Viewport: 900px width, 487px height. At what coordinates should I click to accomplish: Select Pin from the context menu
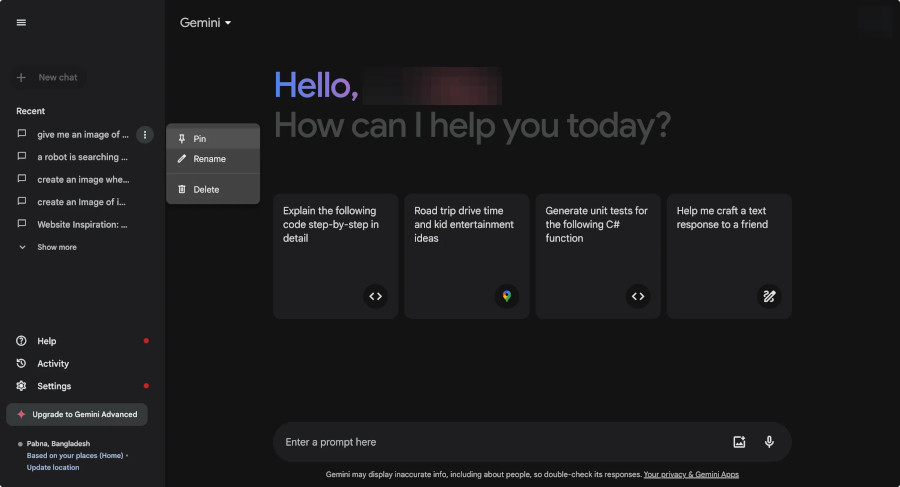pos(213,138)
